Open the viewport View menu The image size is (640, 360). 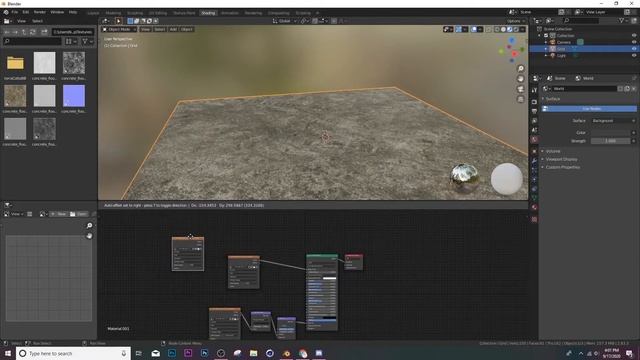[145, 29]
